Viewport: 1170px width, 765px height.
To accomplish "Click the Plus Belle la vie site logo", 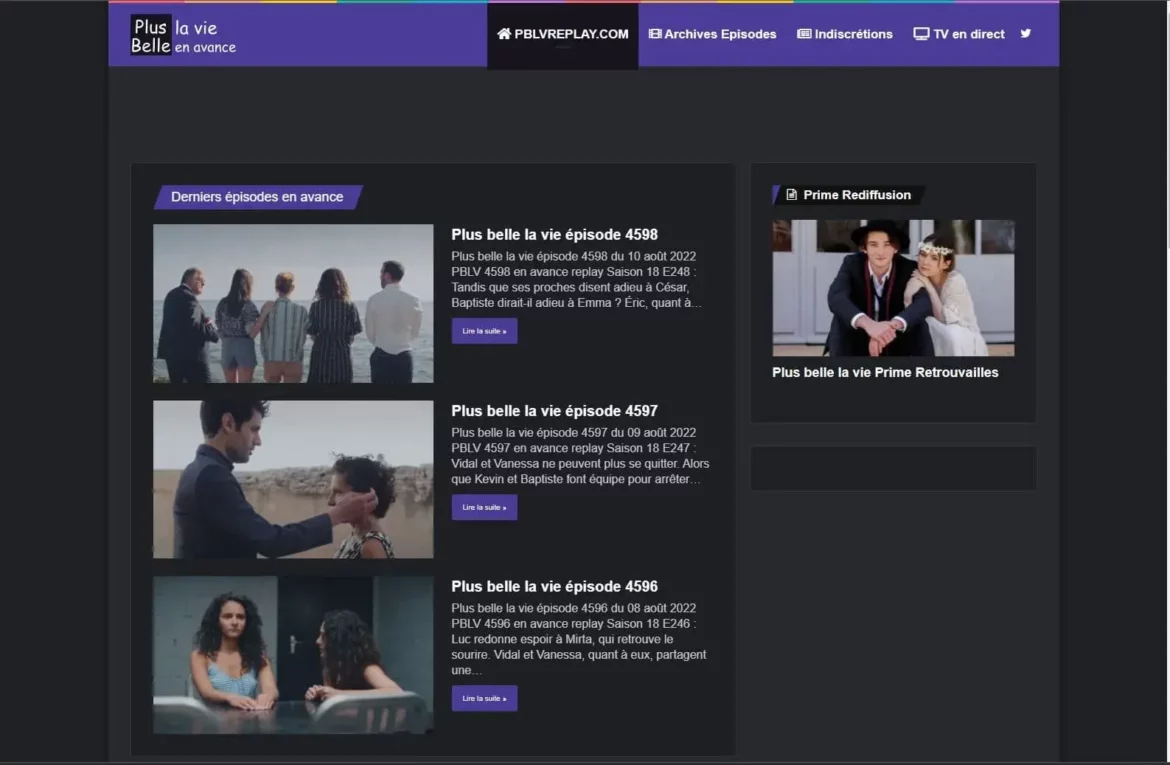I will pyautogui.click(x=184, y=35).
